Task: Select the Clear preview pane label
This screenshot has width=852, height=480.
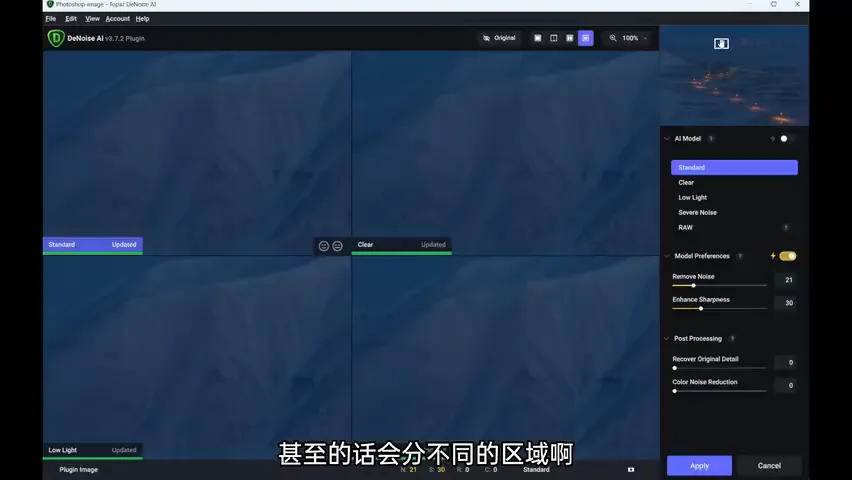Action: (402, 245)
